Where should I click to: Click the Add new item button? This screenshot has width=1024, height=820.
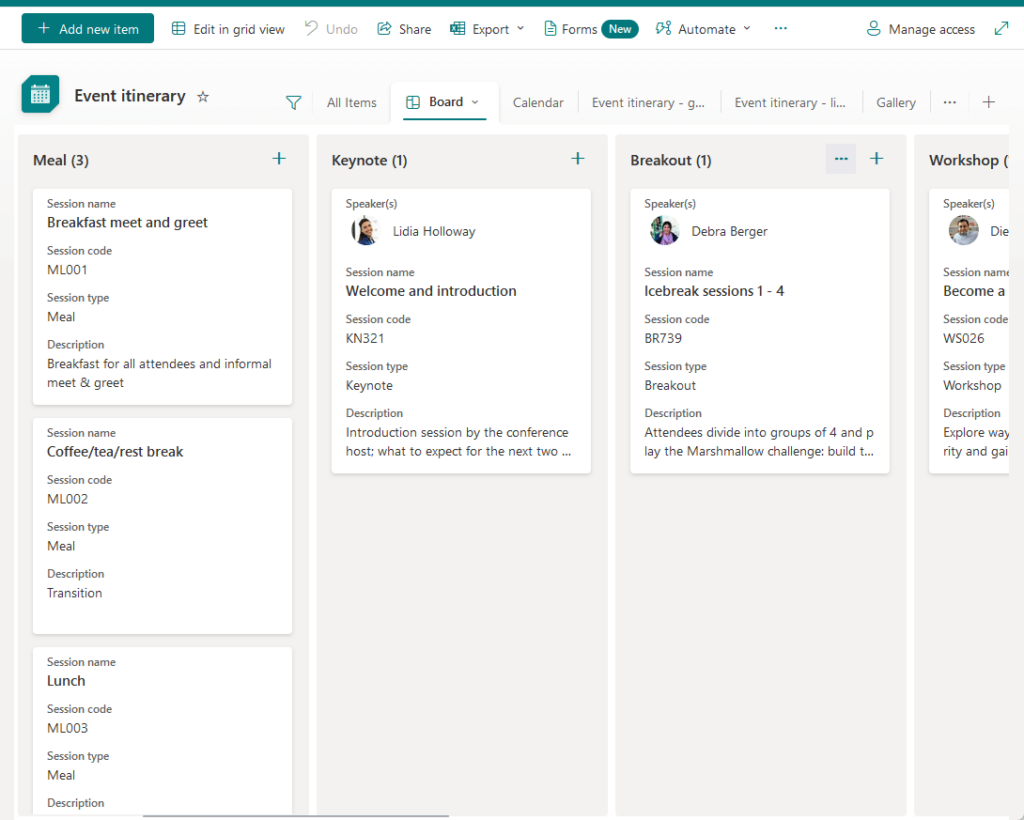88,29
